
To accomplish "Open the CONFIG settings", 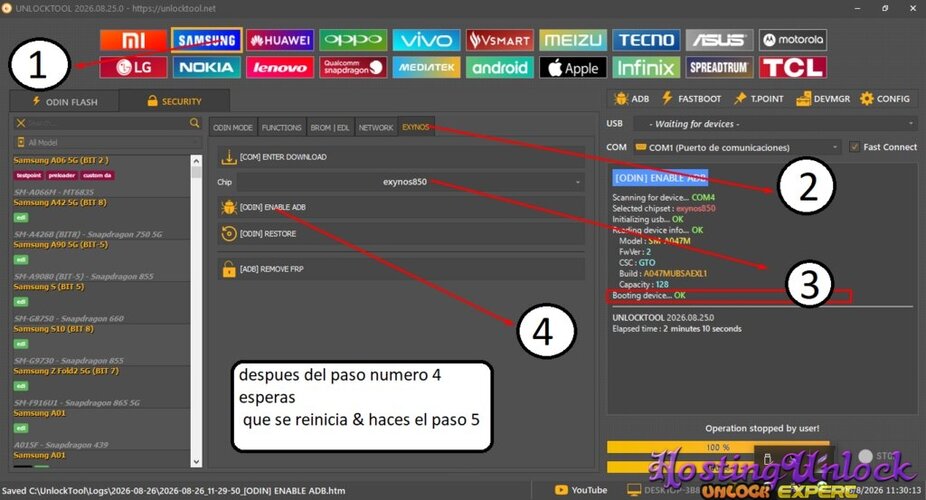I will pos(885,99).
